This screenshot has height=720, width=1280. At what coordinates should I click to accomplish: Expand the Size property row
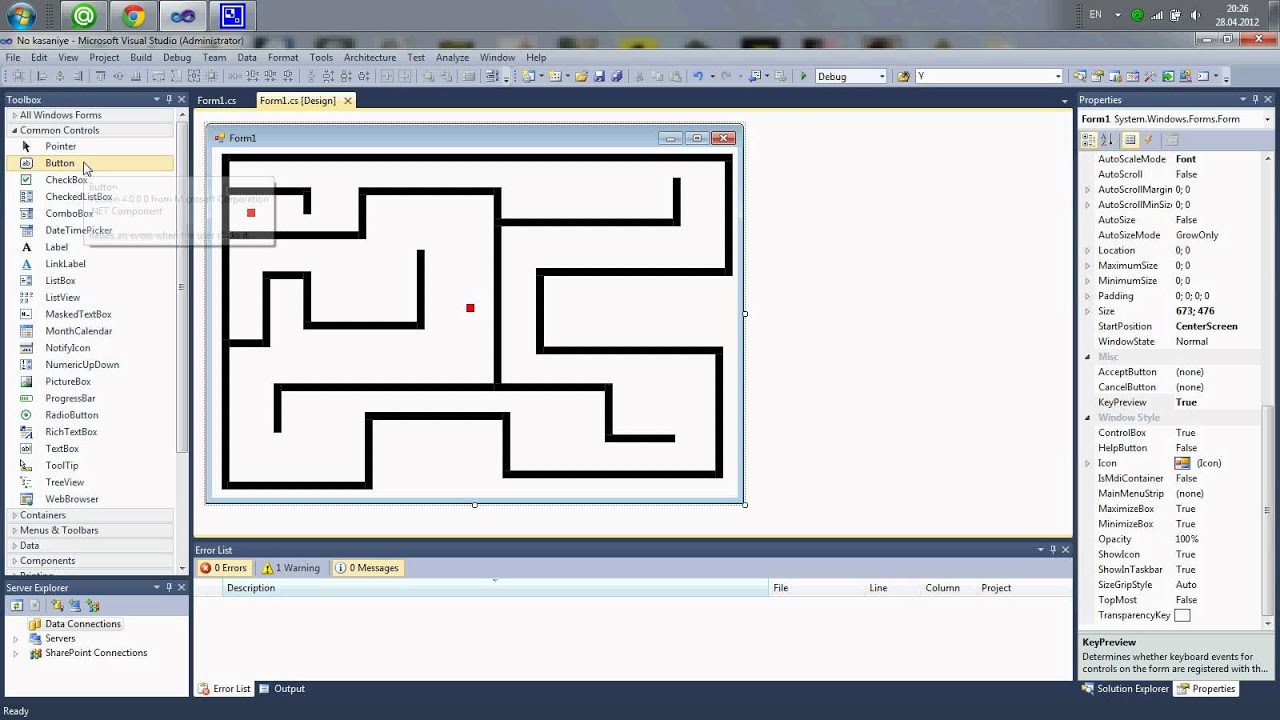click(1088, 311)
